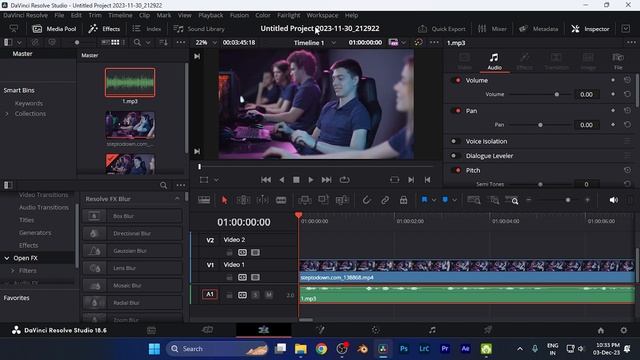
Task: Collapse the Open FX category
Action: (x=7, y=258)
